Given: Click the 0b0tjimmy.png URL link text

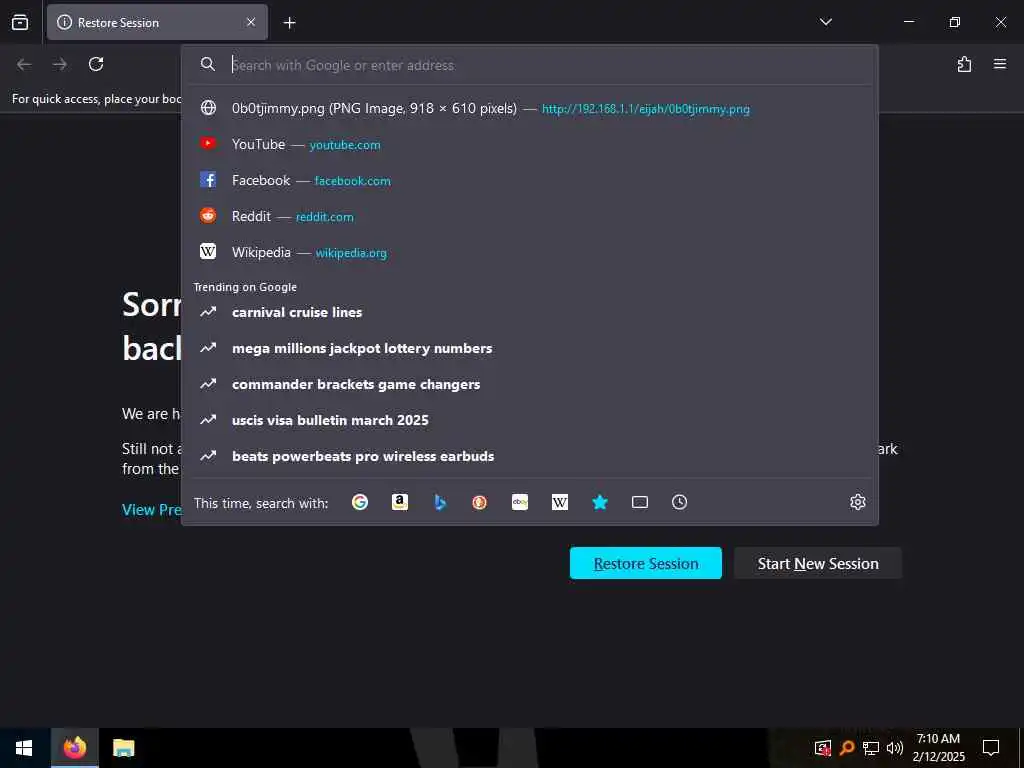Looking at the screenshot, I should coord(646,109).
